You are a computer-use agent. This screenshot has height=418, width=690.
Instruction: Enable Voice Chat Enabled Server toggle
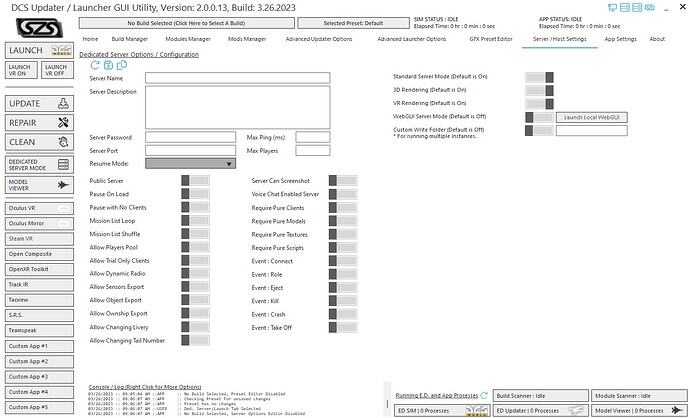(343, 194)
